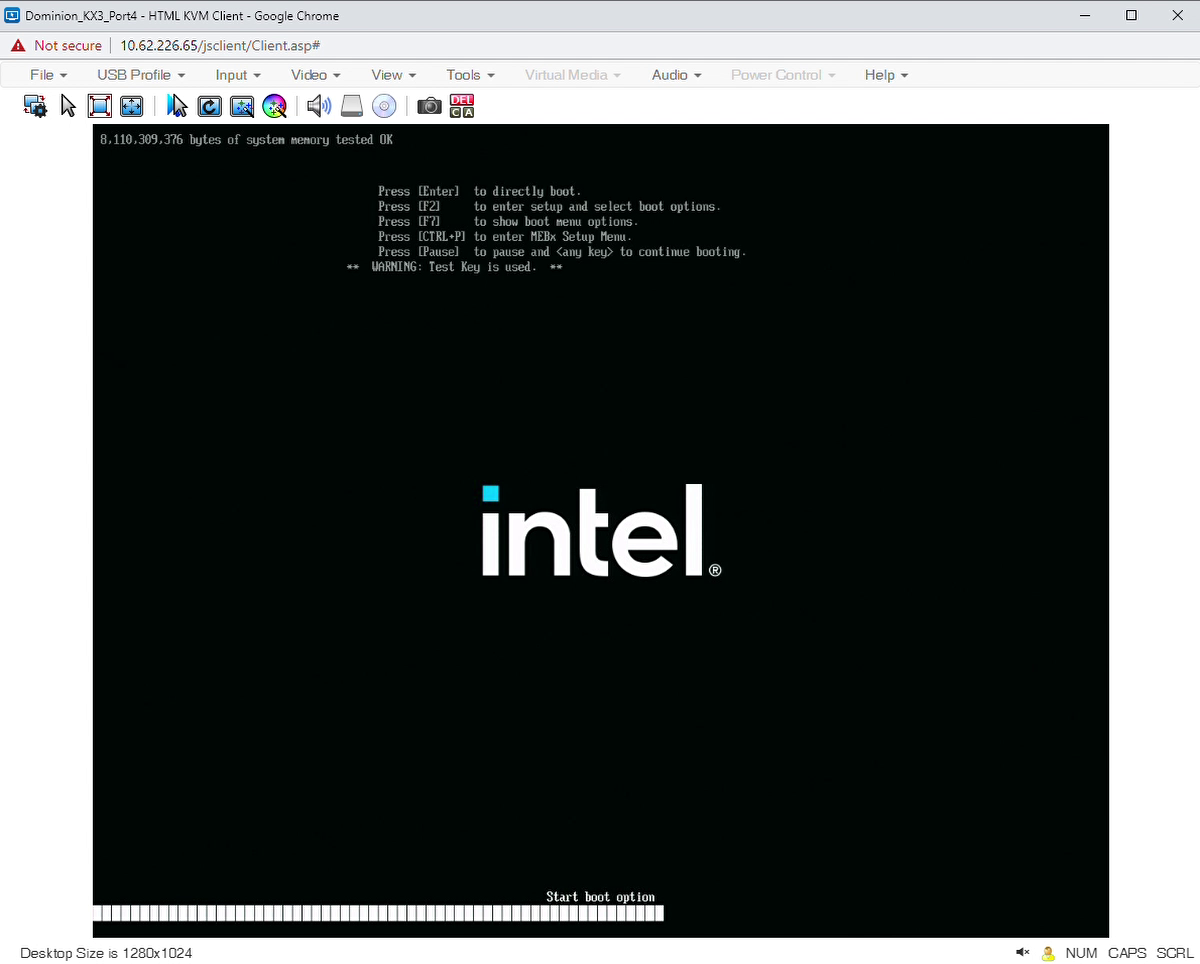Toggle audio speaker toolbar icon

click(319, 106)
